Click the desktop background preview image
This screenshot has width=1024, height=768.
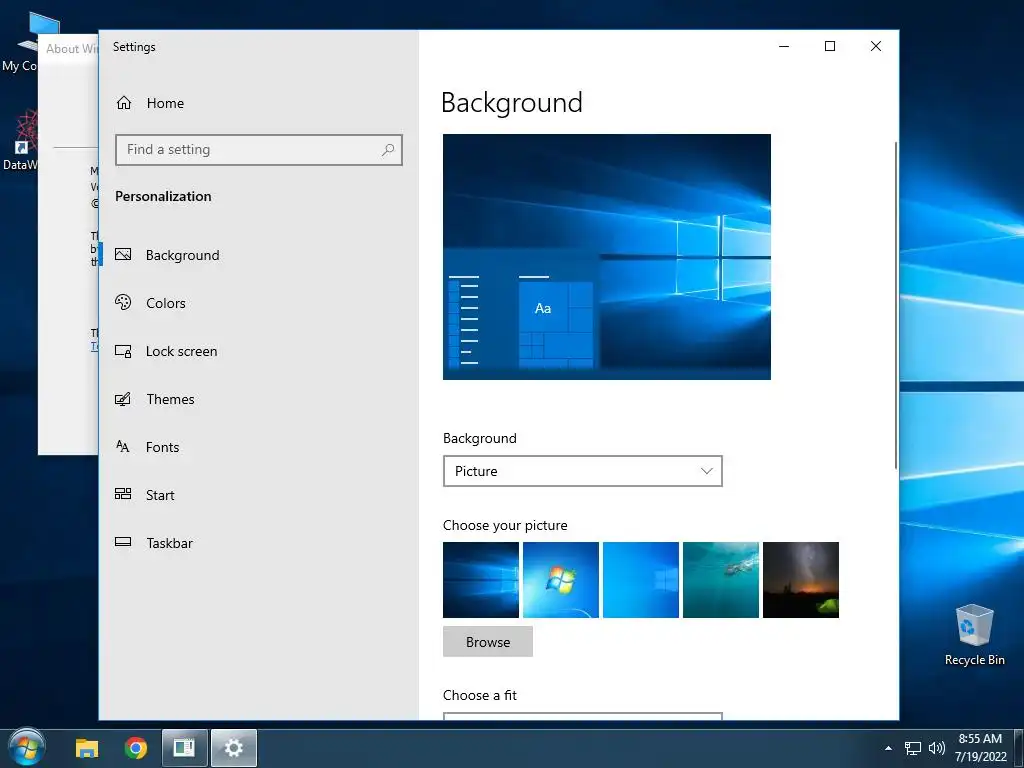[607, 257]
